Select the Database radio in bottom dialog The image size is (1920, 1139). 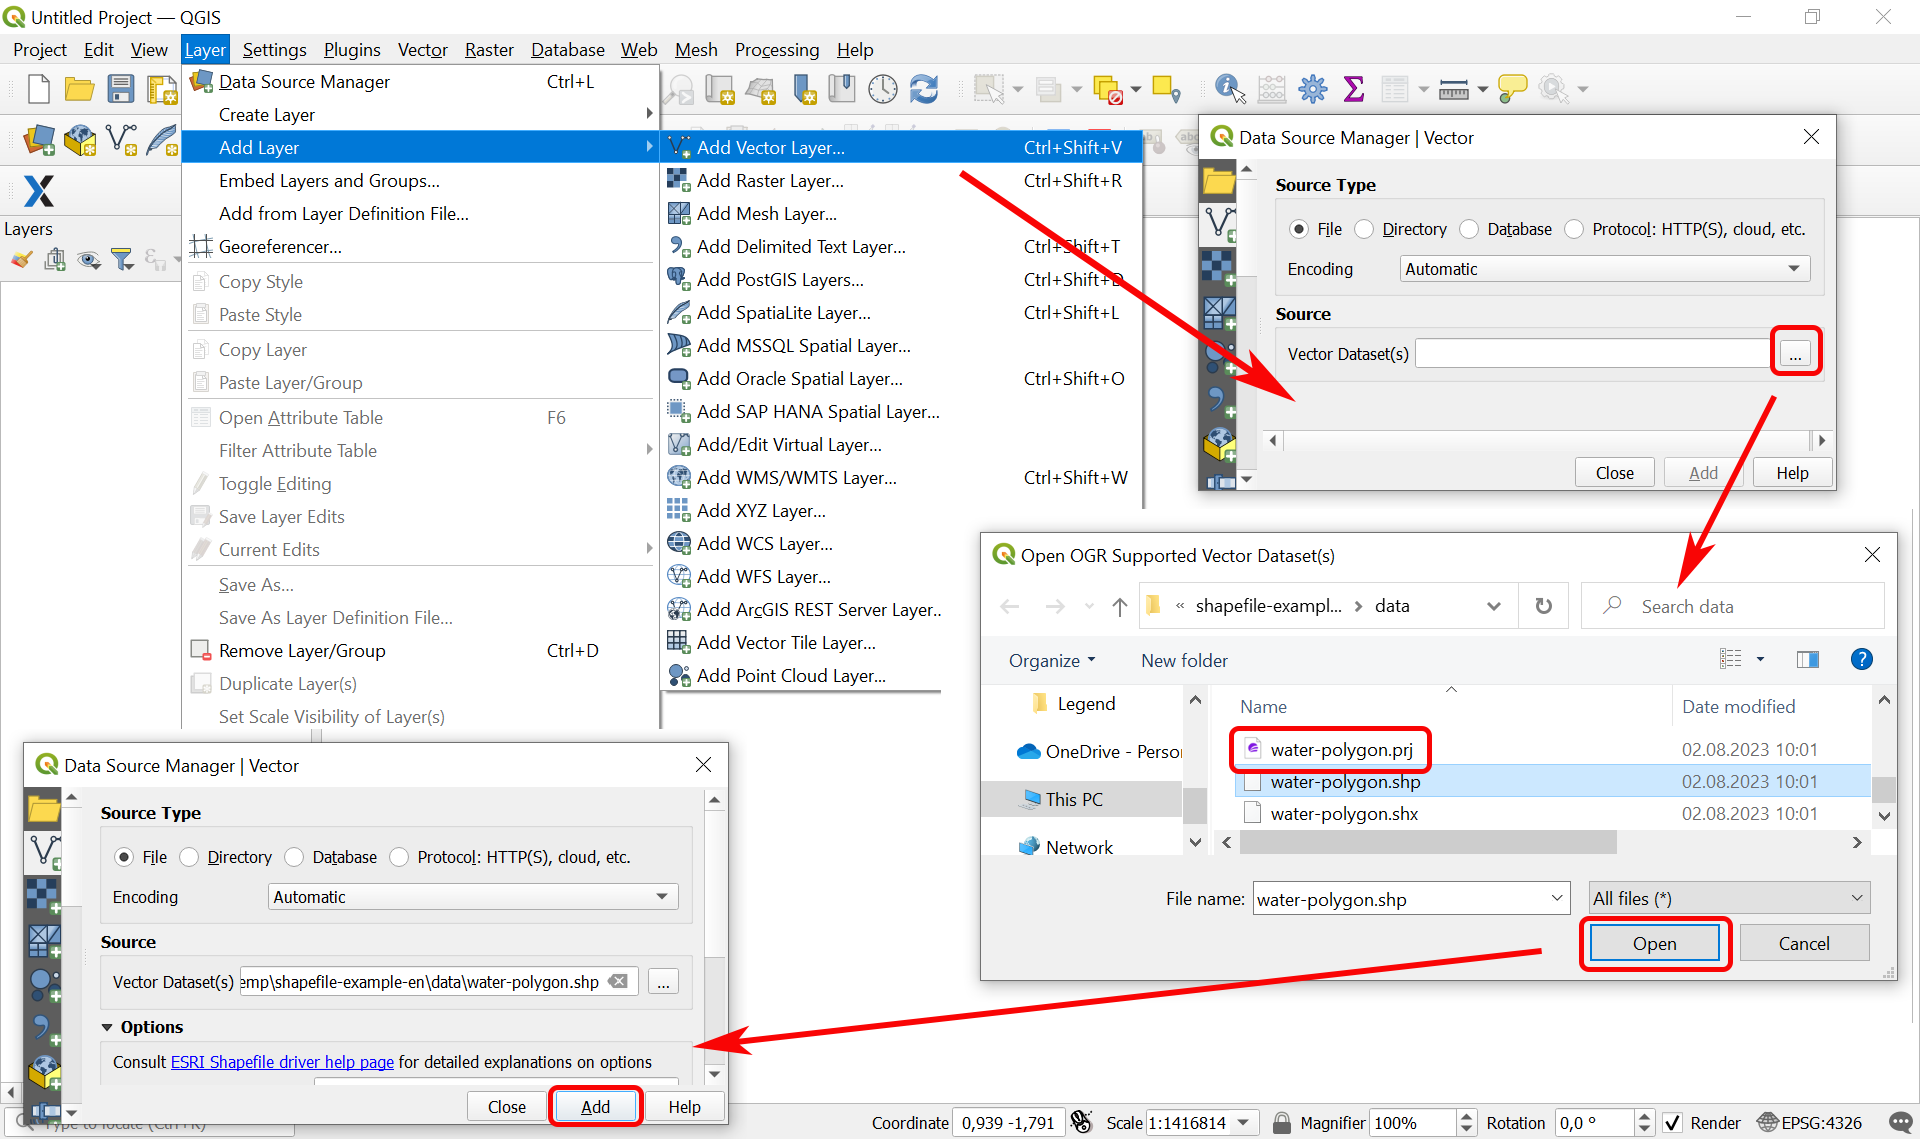coord(295,857)
